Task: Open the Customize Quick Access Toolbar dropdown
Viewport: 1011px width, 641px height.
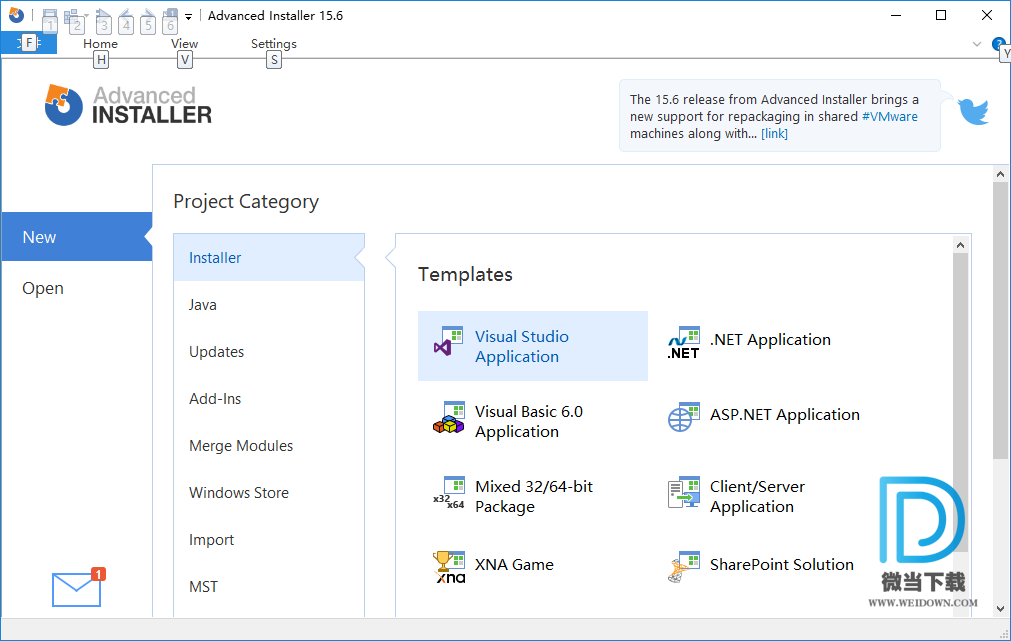Action: 188,17
